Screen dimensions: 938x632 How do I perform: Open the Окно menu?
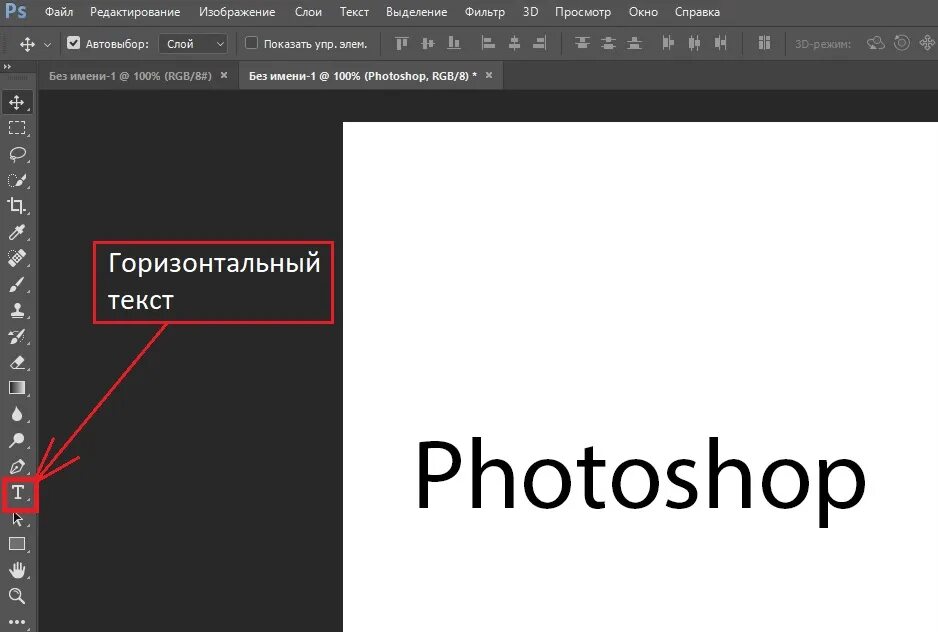click(643, 12)
